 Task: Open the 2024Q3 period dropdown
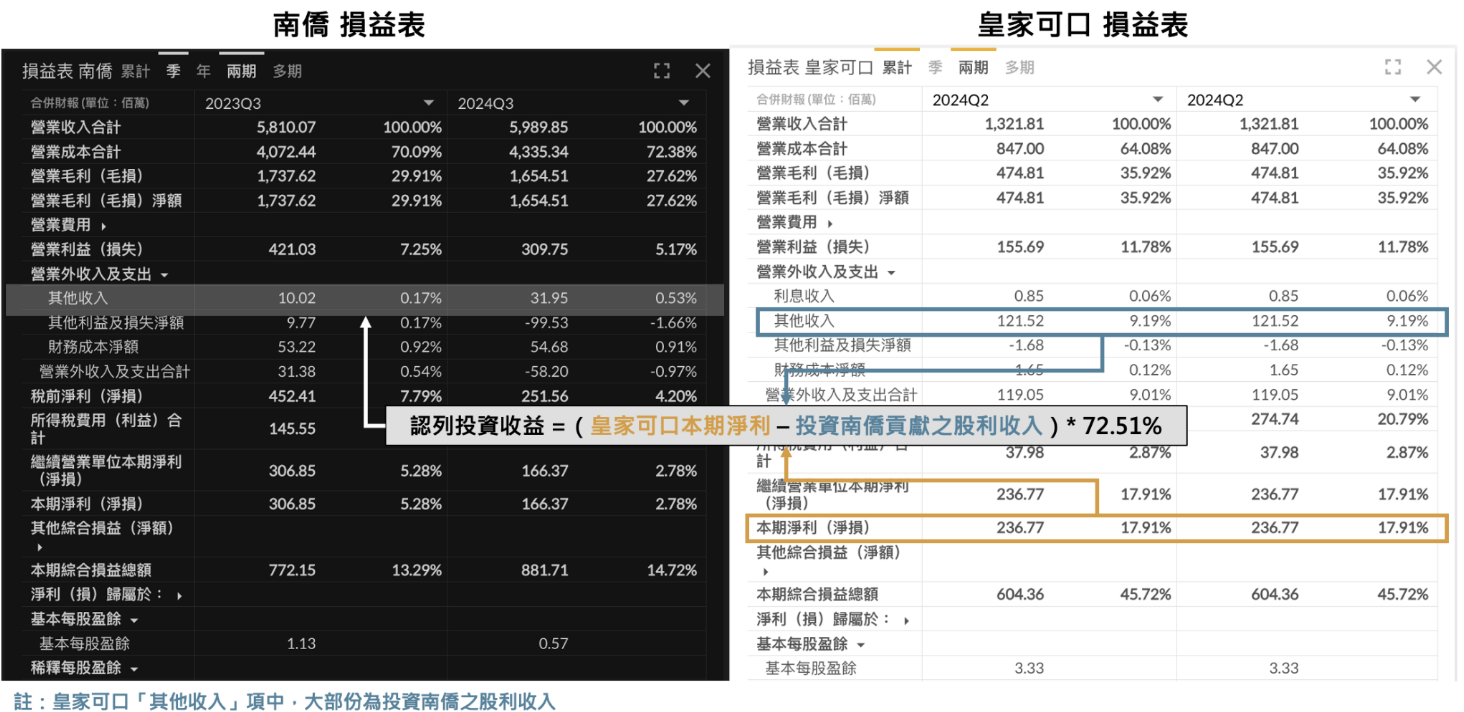684,103
